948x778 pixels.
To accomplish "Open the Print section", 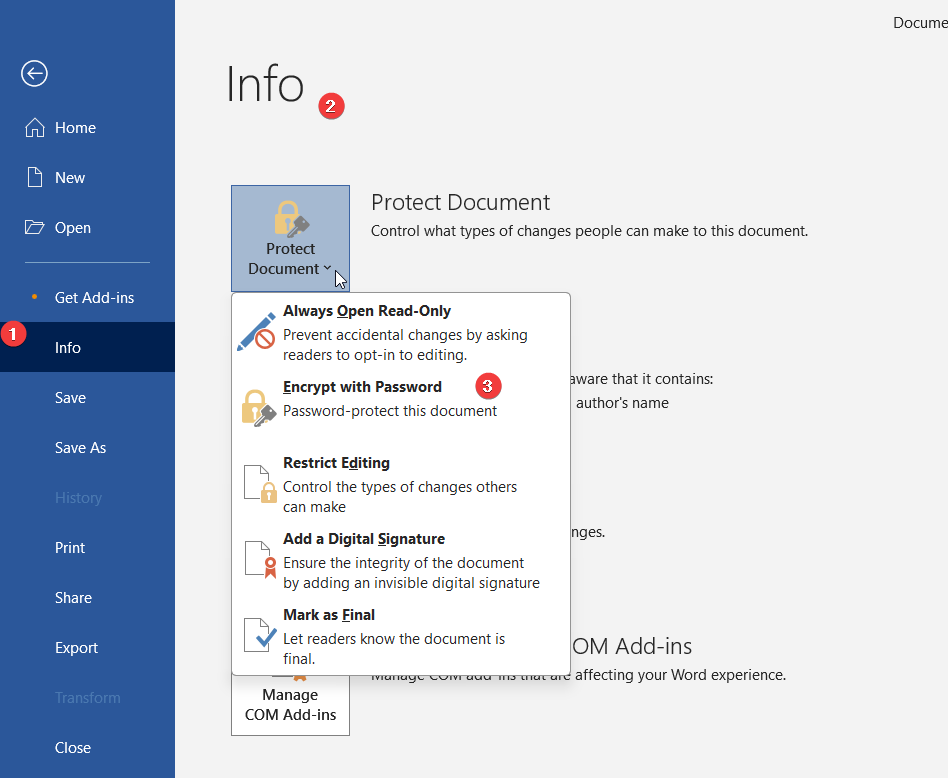I will click(x=69, y=547).
